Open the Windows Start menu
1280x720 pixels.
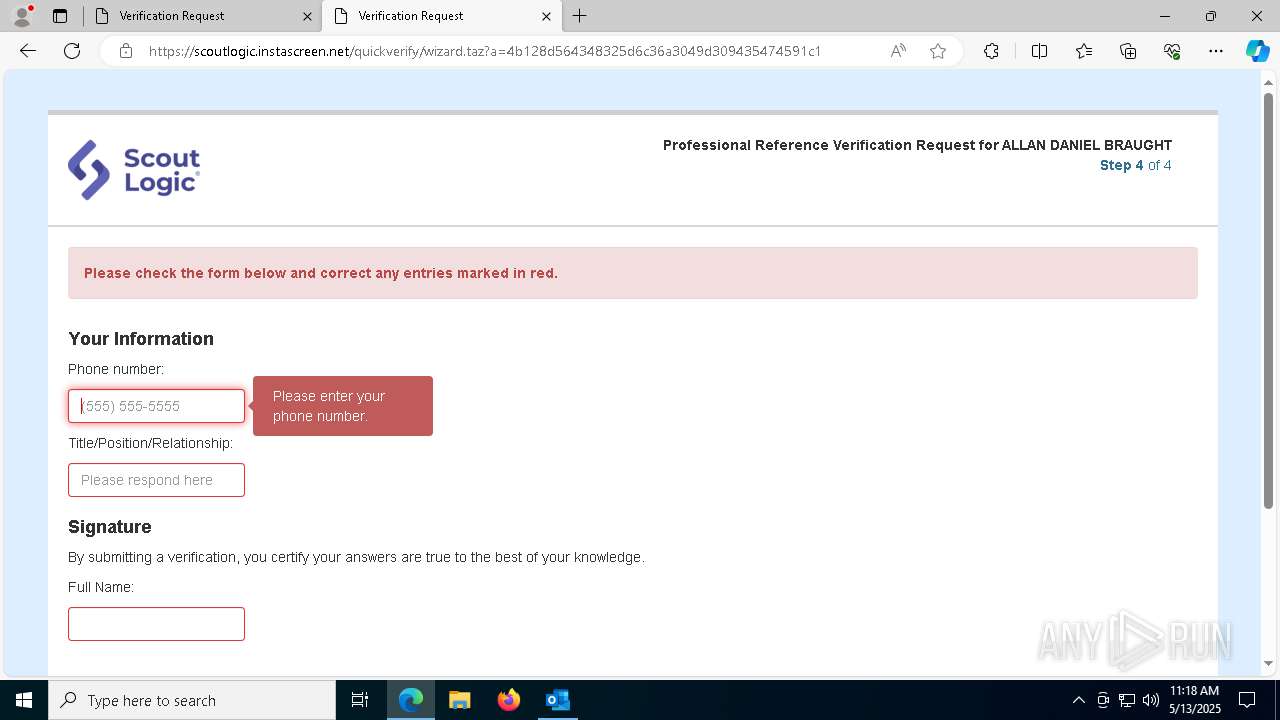[24, 700]
